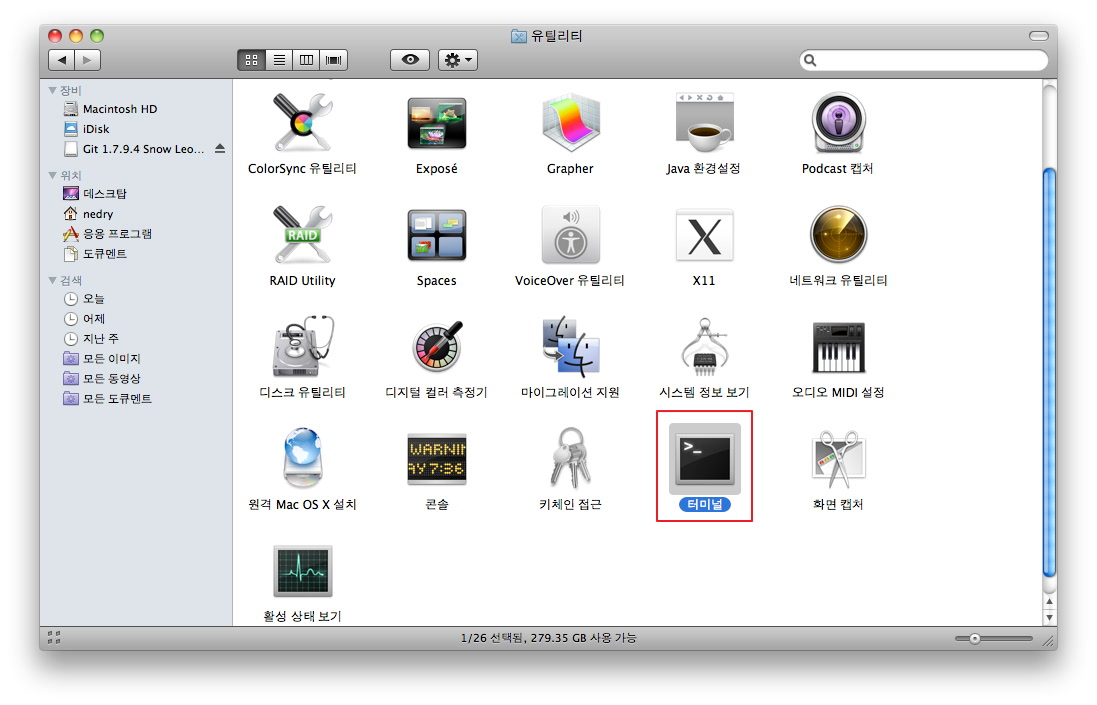Open the 키체인 접근 keys icon
Image resolution: width=1097 pixels, height=705 pixels.
click(570, 460)
